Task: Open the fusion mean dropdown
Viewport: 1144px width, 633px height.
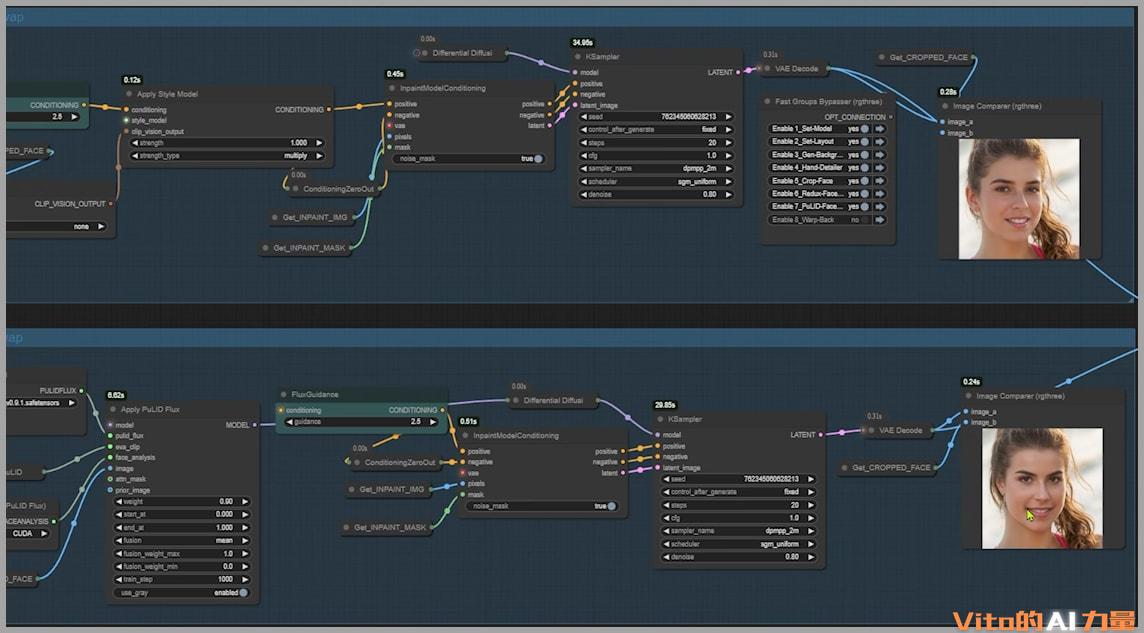Action: click(182, 540)
